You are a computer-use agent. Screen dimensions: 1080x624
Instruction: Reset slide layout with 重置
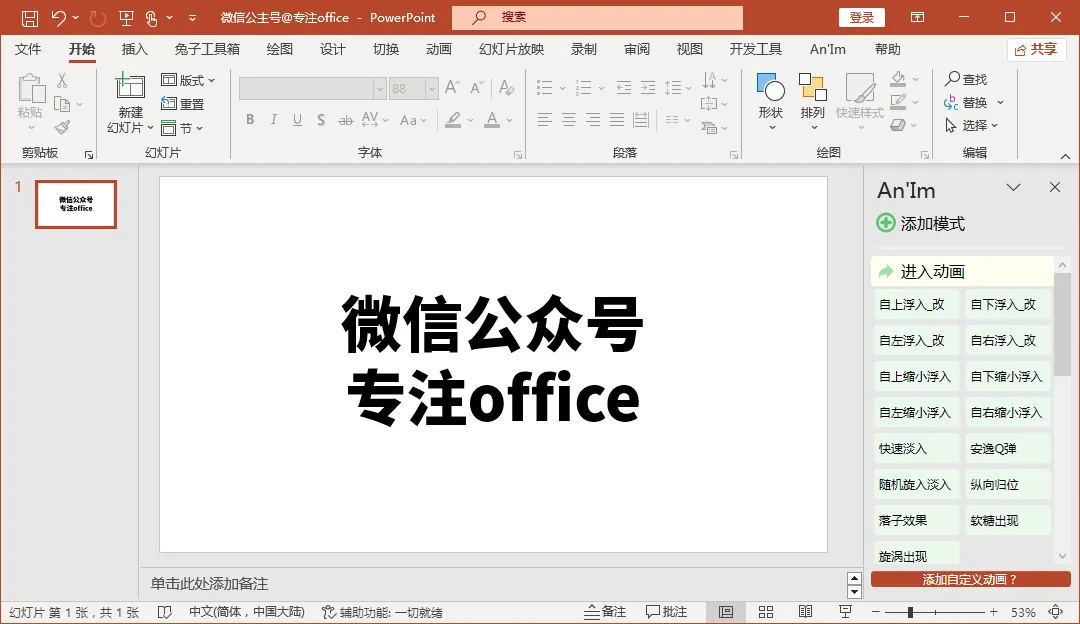183,104
